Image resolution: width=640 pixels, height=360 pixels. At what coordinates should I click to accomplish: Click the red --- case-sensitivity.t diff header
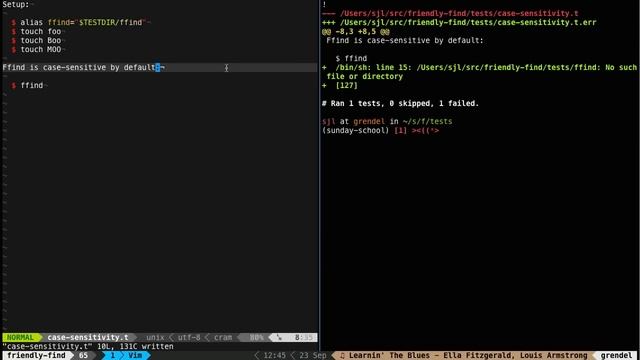point(450,13)
